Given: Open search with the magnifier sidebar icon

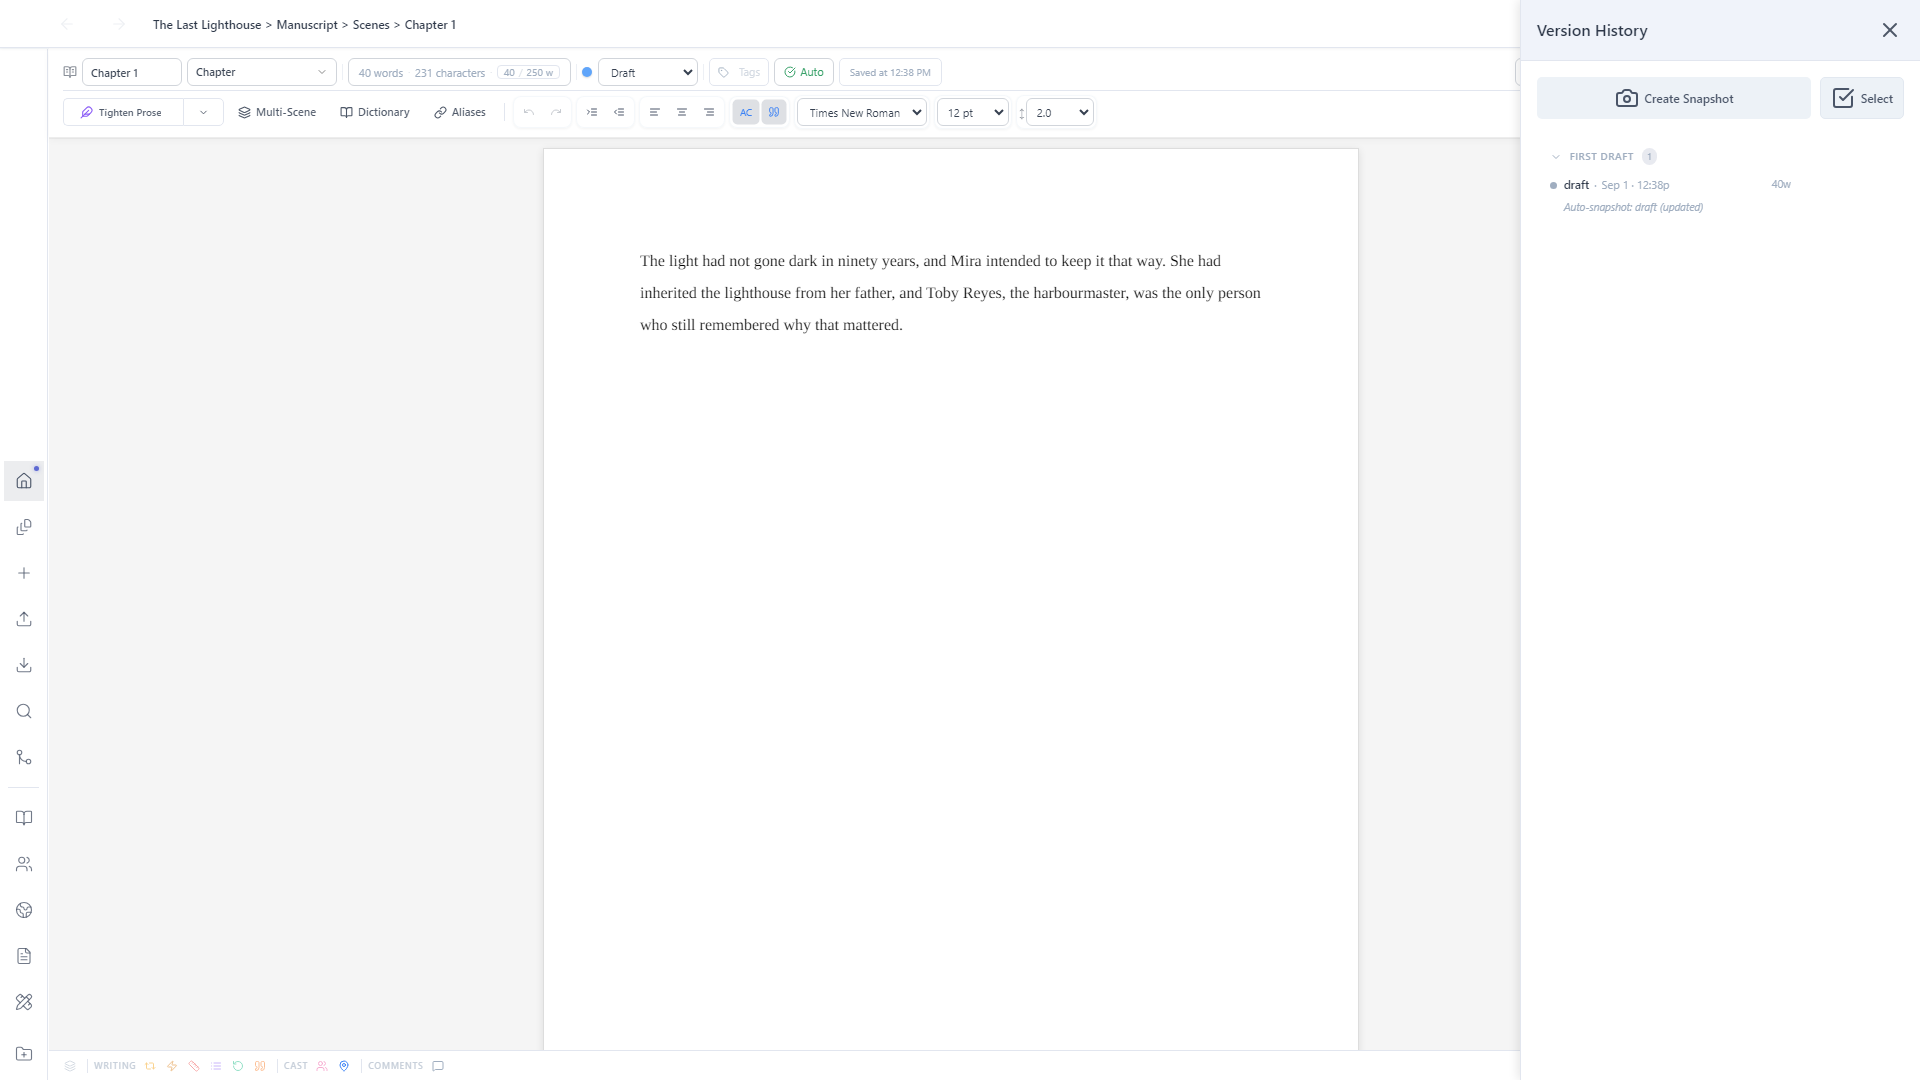Looking at the screenshot, I should tap(24, 711).
